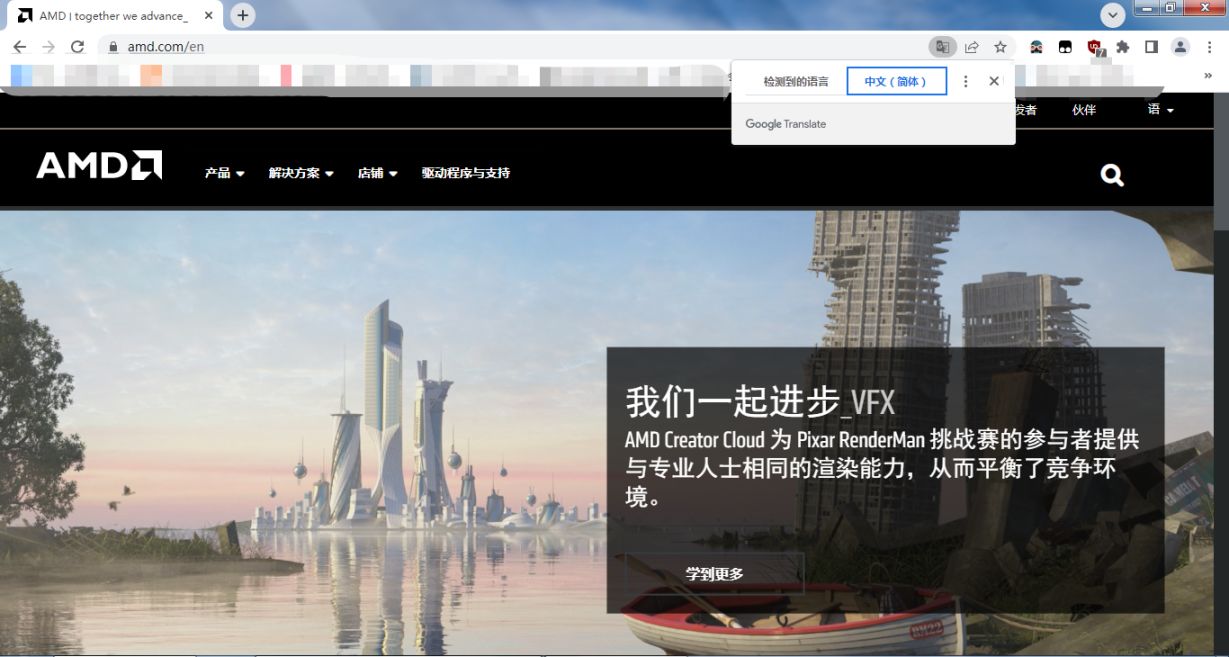Screen dimensions: 1229x657
Task: Click the AMD logo
Action: [x=99, y=165]
